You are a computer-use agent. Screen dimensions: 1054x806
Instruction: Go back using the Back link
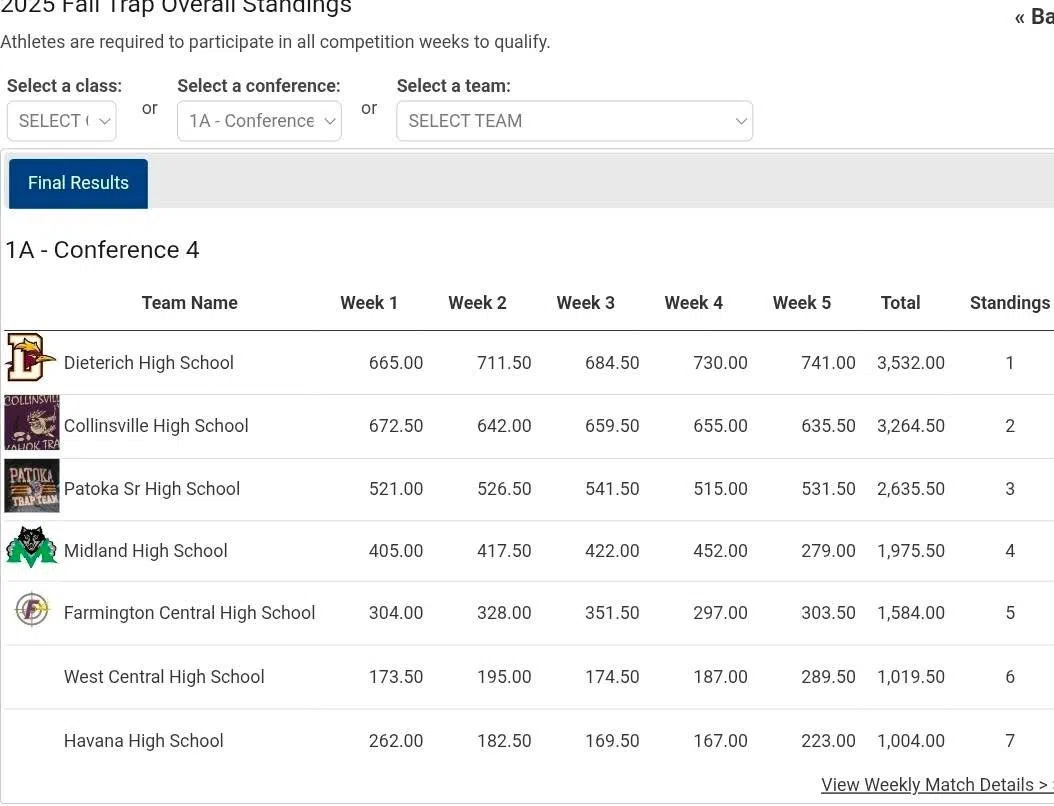click(x=1035, y=17)
